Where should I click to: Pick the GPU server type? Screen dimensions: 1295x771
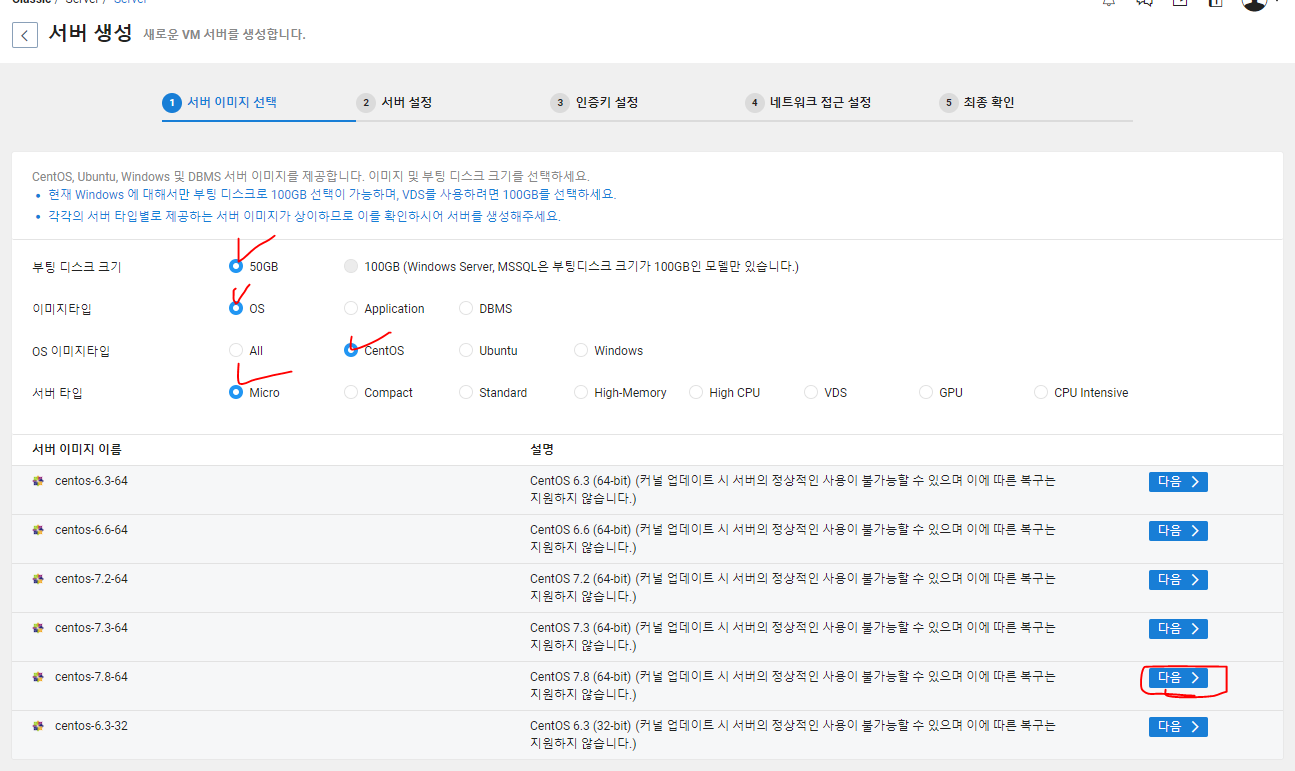[925, 392]
